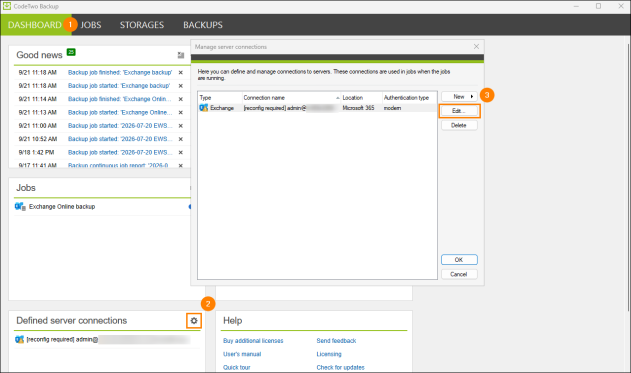Open 'Backup job finished: Exchange backup' link
The image size is (631, 373).
point(120,72)
